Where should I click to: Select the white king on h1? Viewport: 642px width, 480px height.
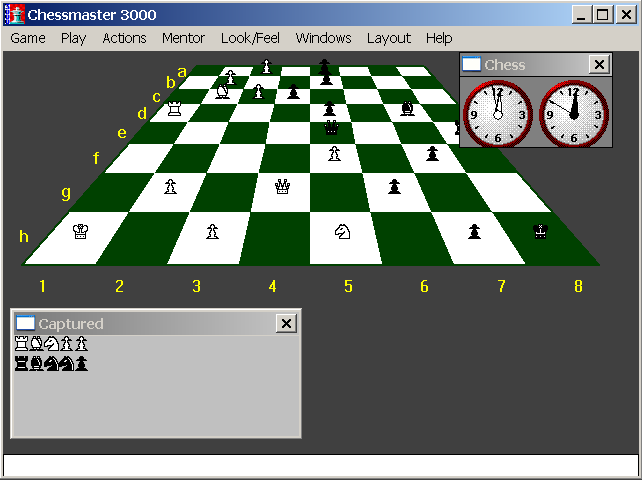tap(81, 231)
